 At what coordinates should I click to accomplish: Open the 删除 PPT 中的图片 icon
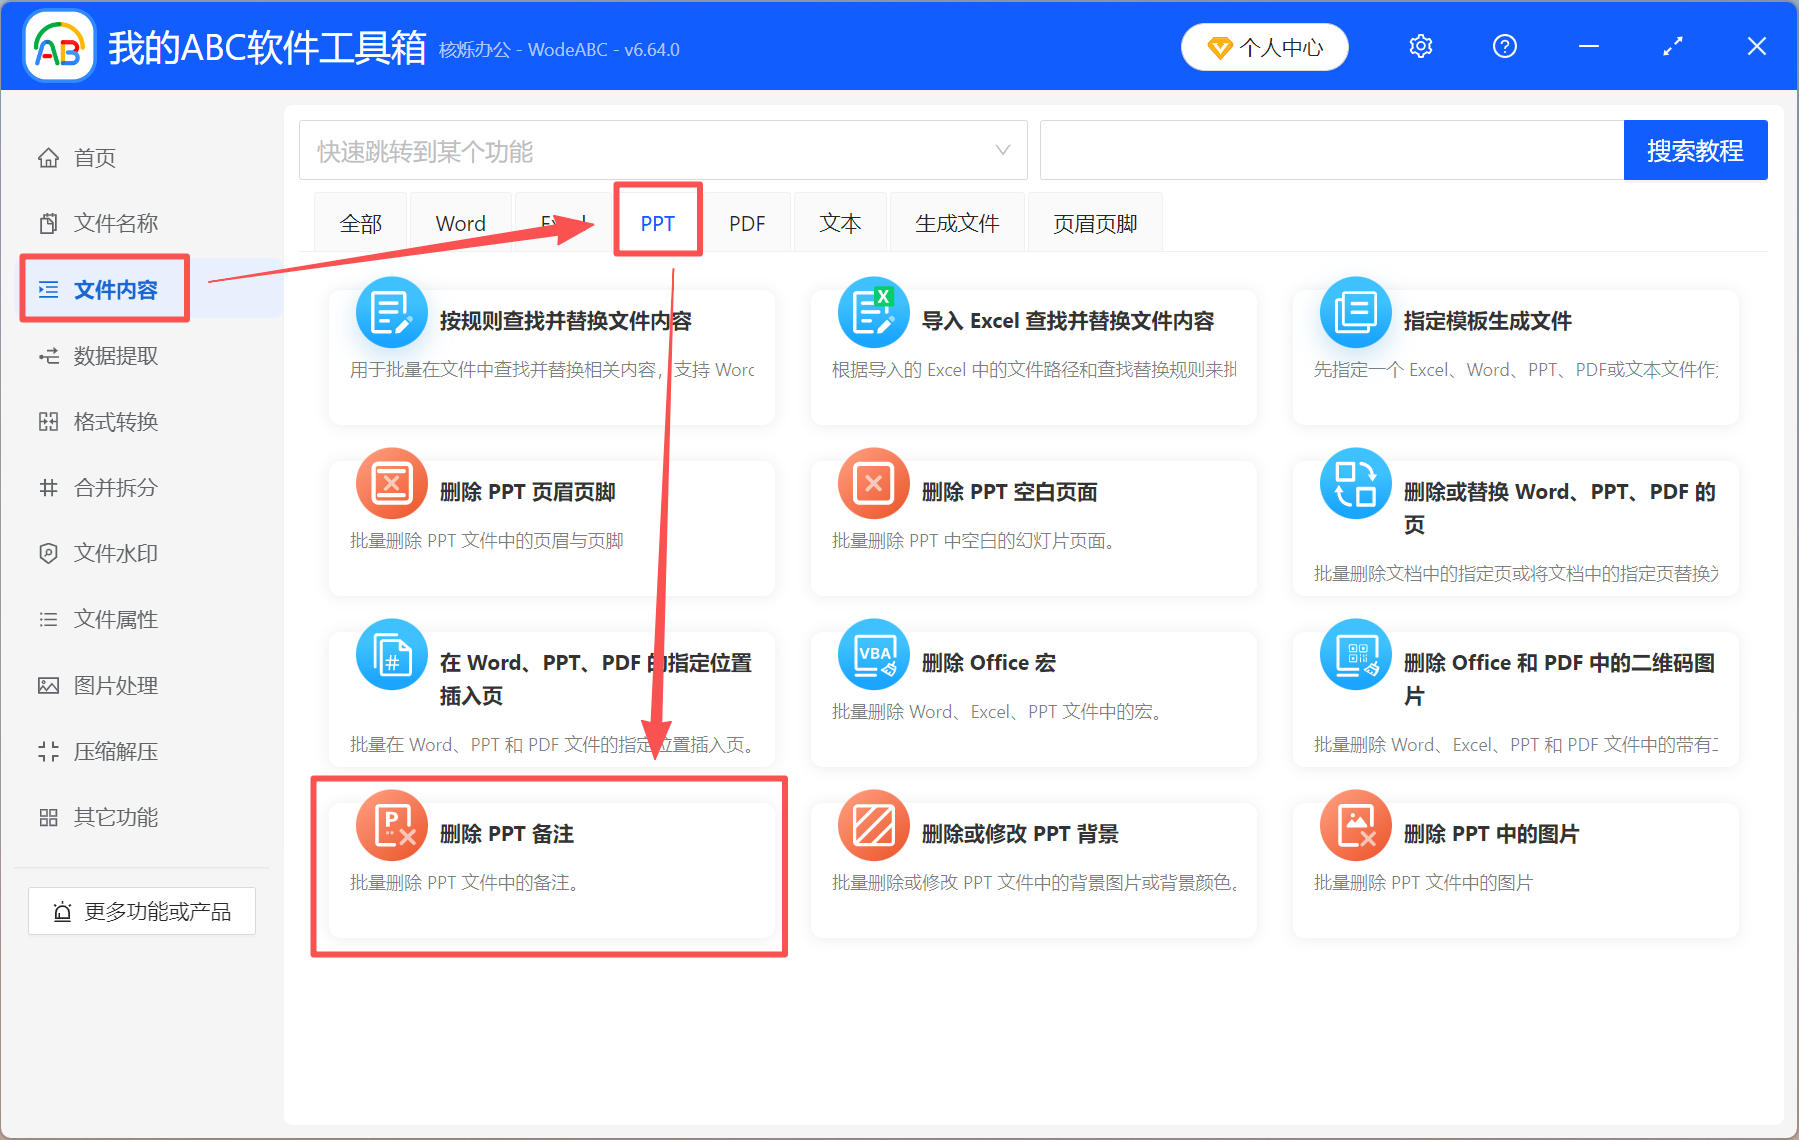point(1354,826)
